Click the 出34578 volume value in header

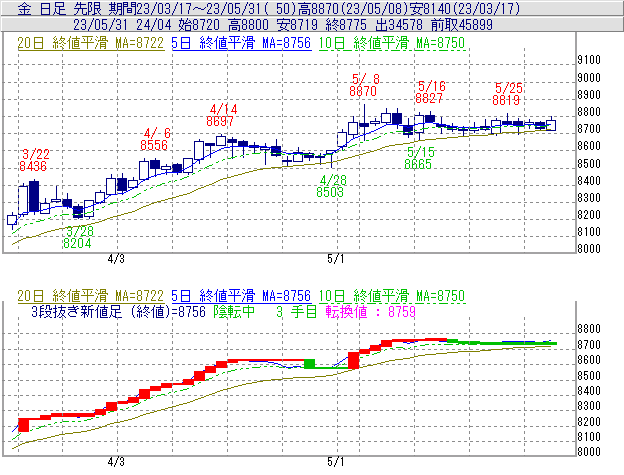tap(399, 25)
